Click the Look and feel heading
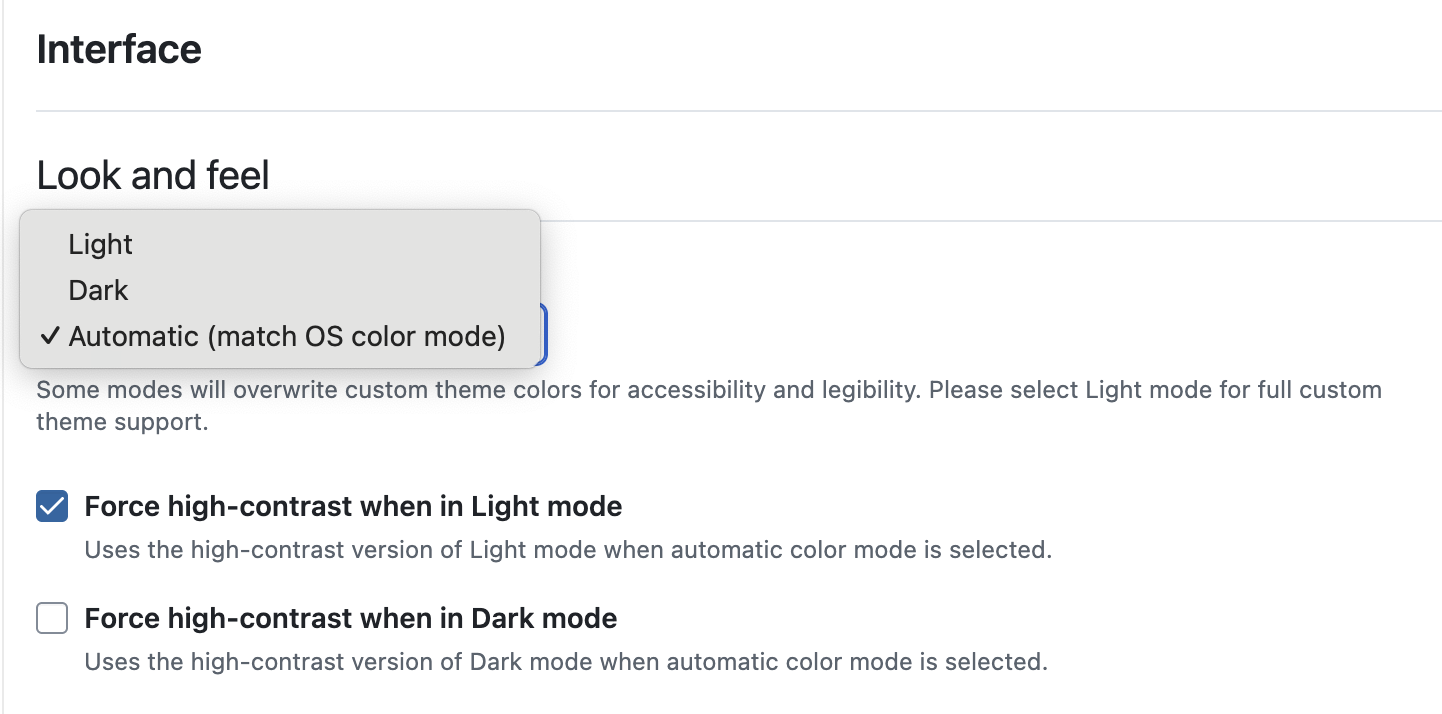The width and height of the screenshot is (1442, 714). point(152,174)
